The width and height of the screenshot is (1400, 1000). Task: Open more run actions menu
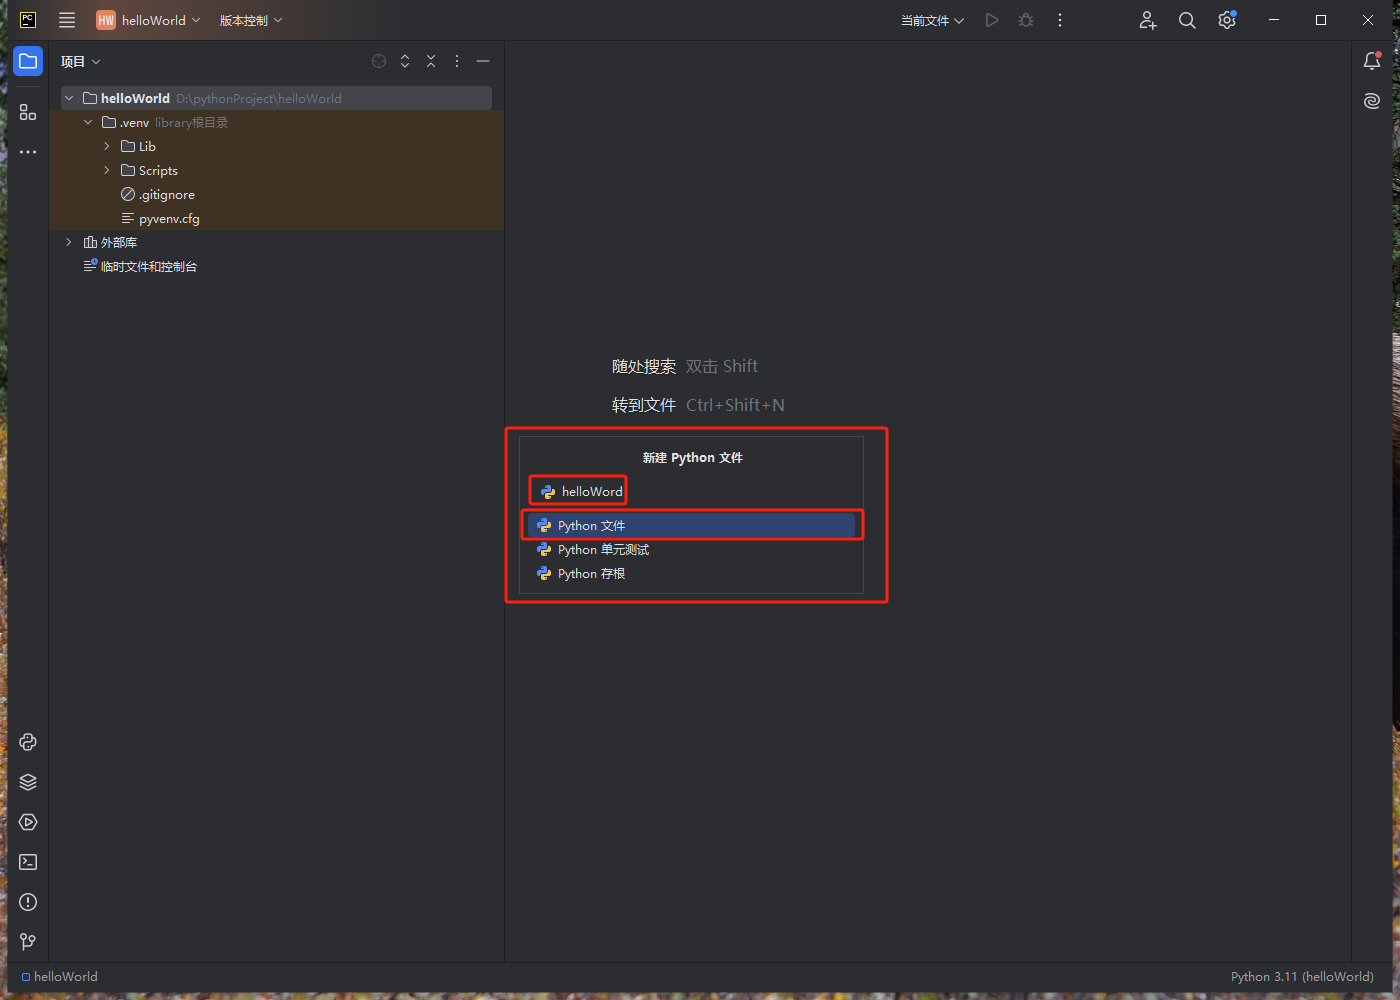pos(1060,20)
